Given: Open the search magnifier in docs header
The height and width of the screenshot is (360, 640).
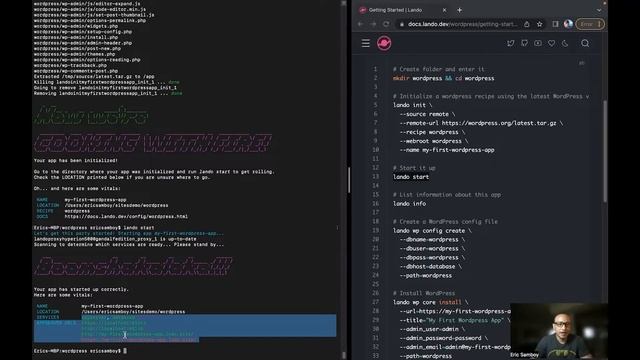Looking at the screenshot, I should click(x=585, y=43).
